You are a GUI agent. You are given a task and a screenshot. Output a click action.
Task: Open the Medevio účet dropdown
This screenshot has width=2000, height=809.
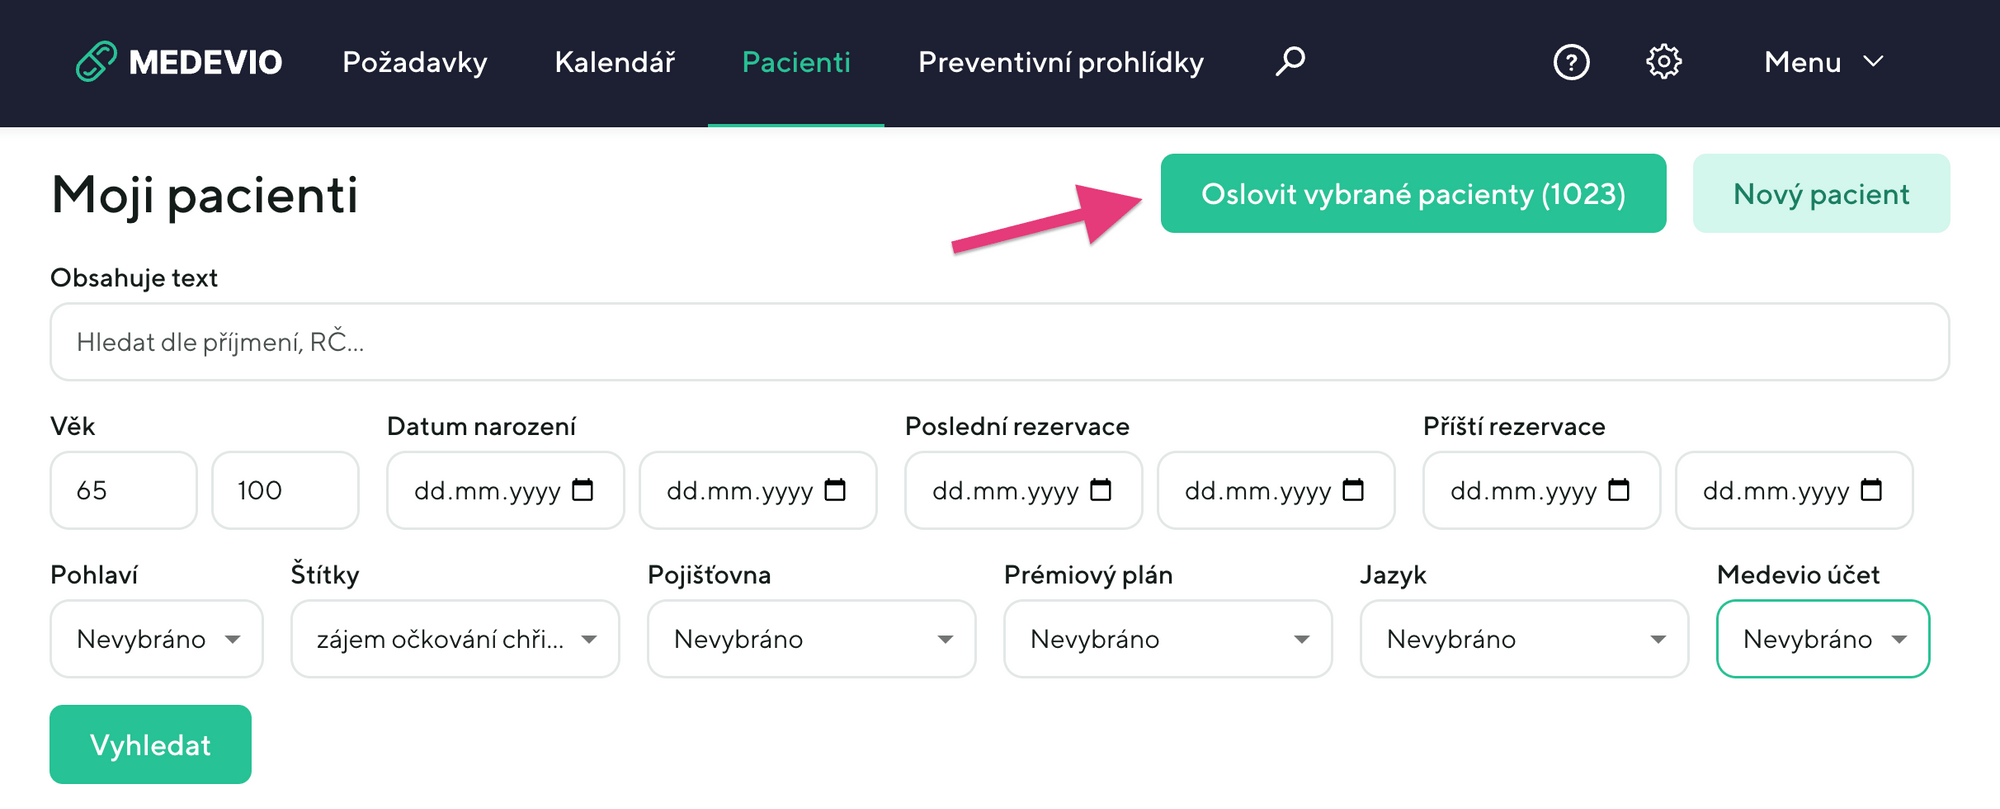click(1823, 639)
